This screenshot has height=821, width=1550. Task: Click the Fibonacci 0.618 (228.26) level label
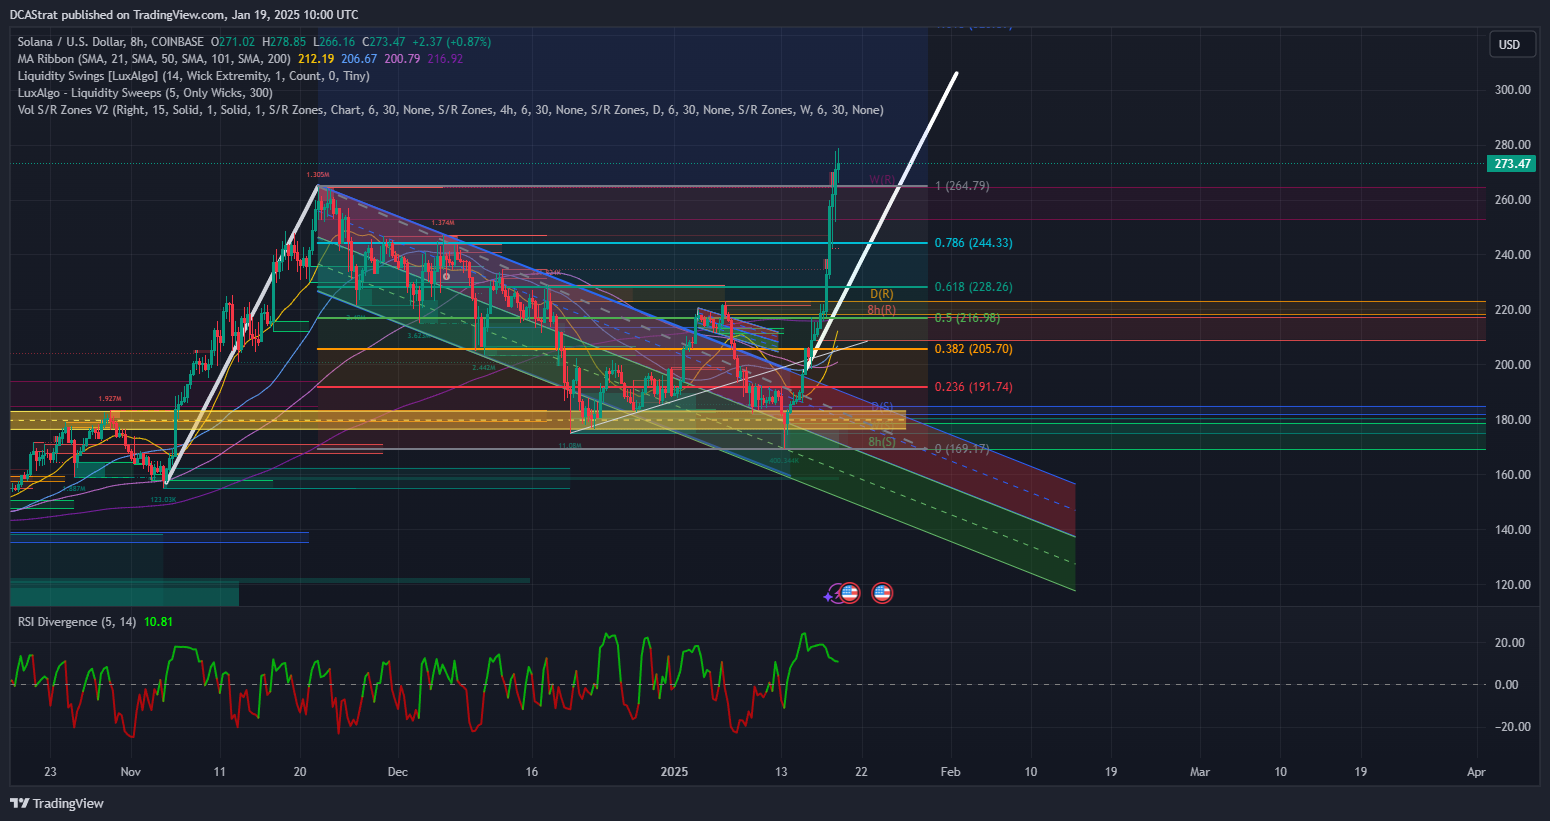tap(973, 287)
